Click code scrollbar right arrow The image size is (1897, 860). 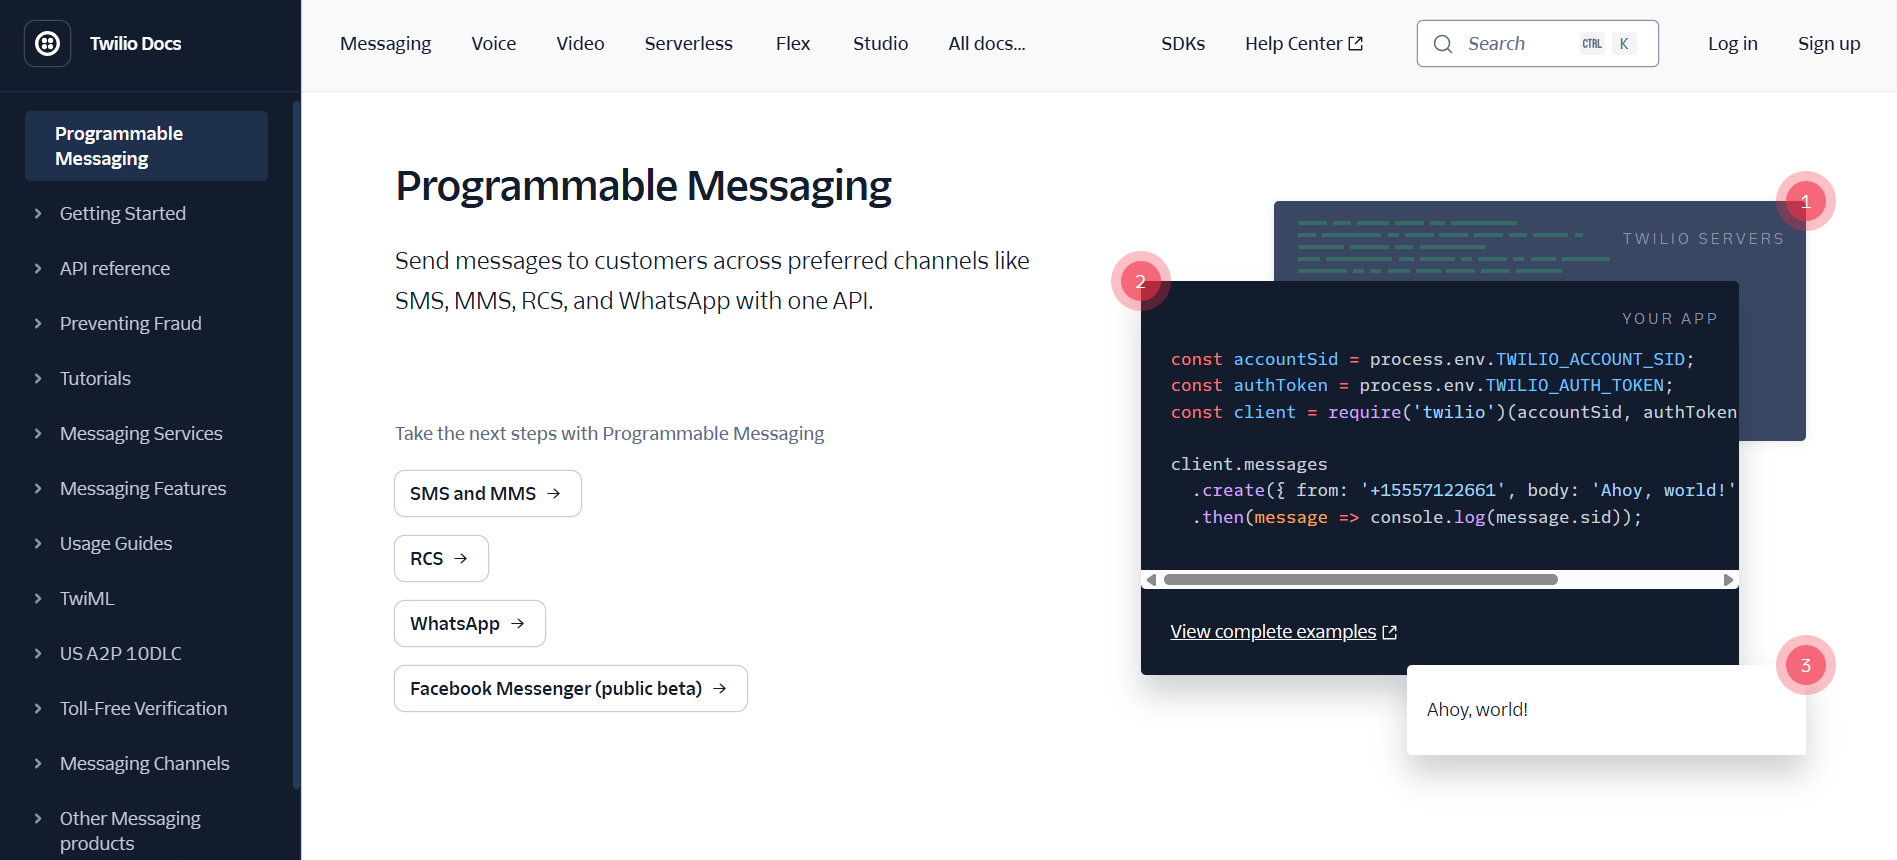pyautogui.click(x=1728, y=580)
